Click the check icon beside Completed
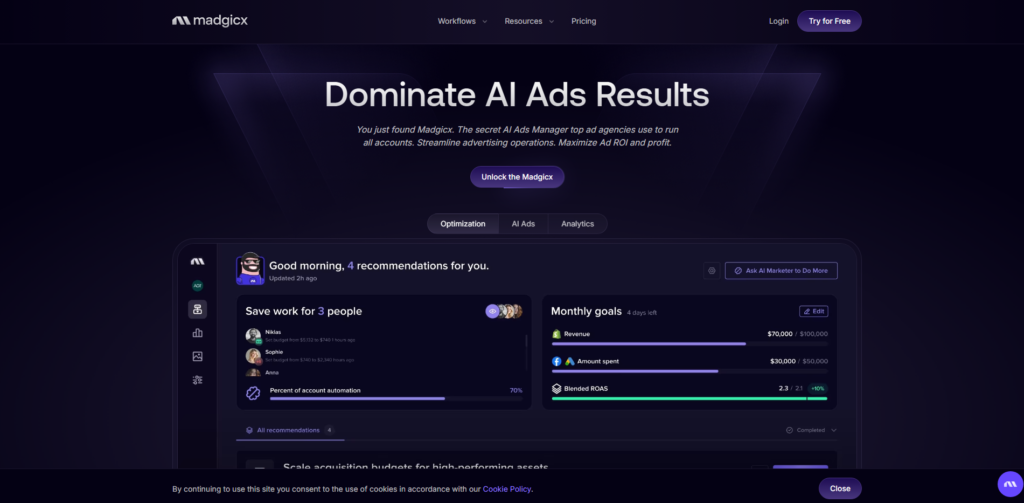 790,430
